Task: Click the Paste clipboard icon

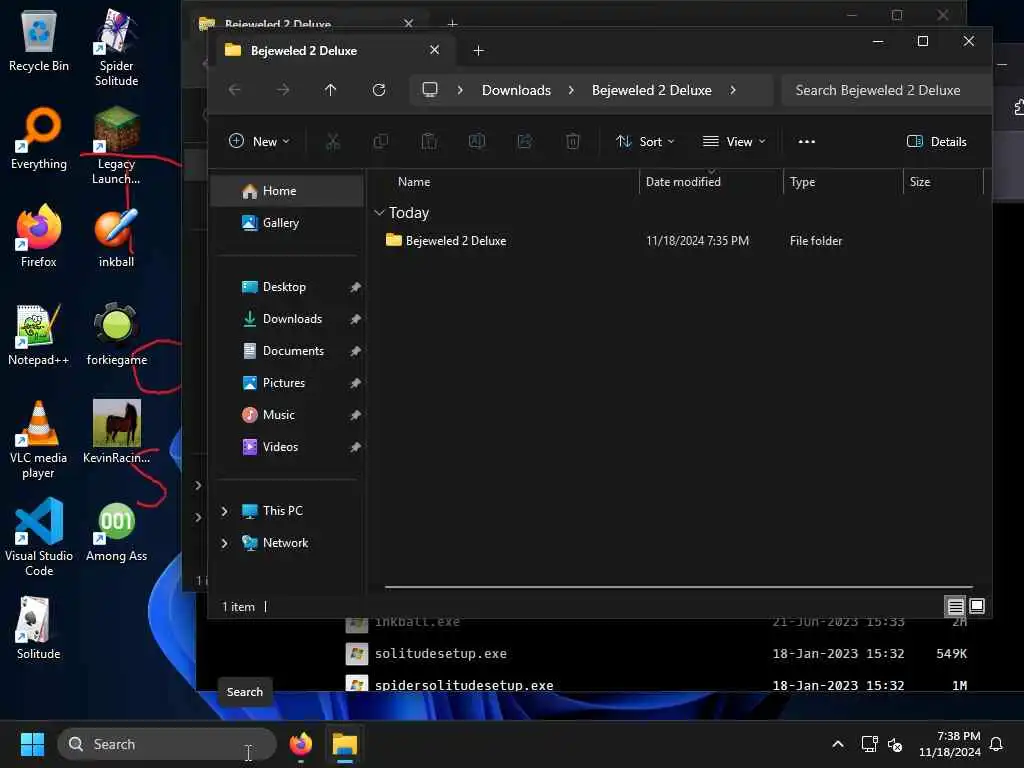Action: tap(429, 141)
